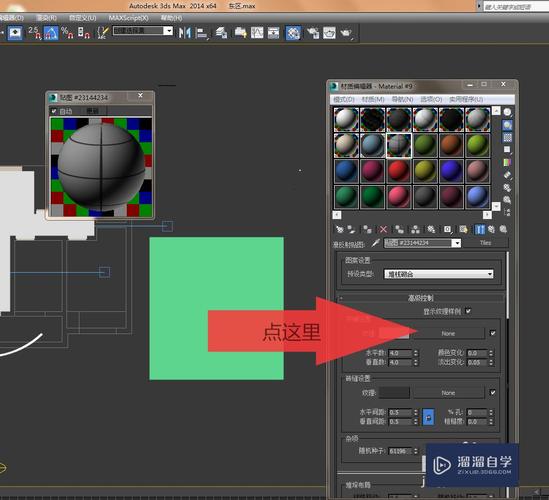This screenshot has width=549, height=500.
Task: Toggle grout texture map enable checkbox
Action: (493, 393)
